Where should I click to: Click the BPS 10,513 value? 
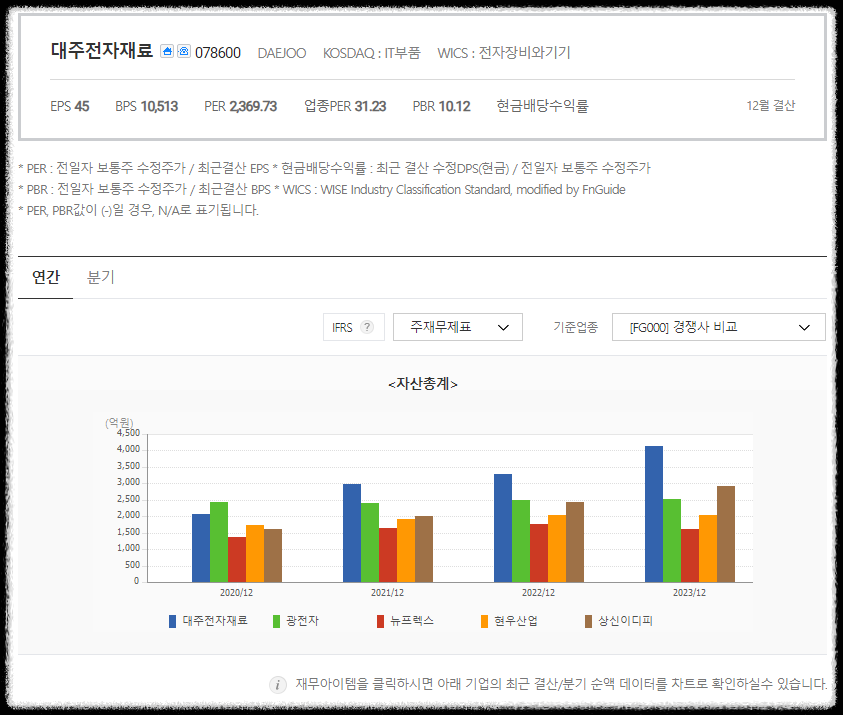click(x=146, y=106)
